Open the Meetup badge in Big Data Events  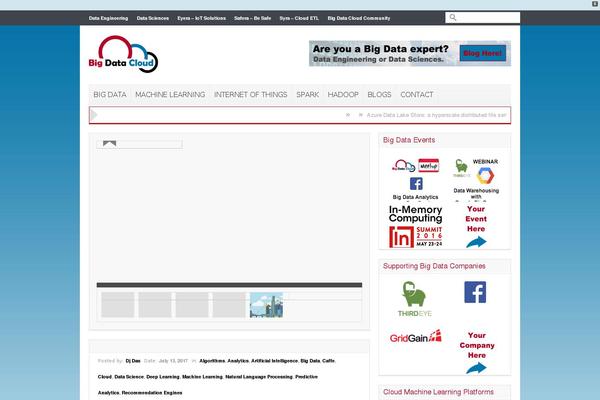pyautogui.click(x=429, y=166)
